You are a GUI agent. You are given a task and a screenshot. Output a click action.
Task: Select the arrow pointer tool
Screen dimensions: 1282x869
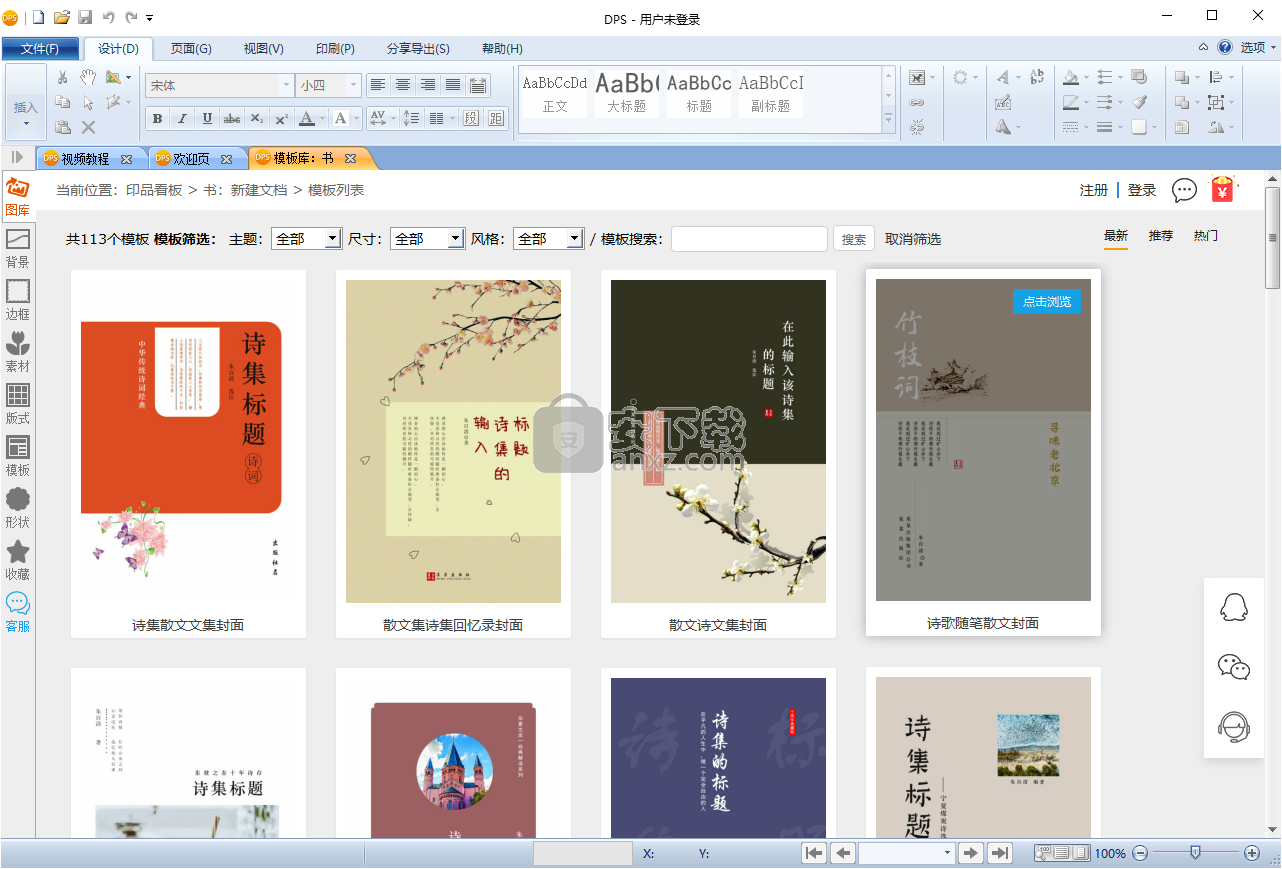click(88, 103)
